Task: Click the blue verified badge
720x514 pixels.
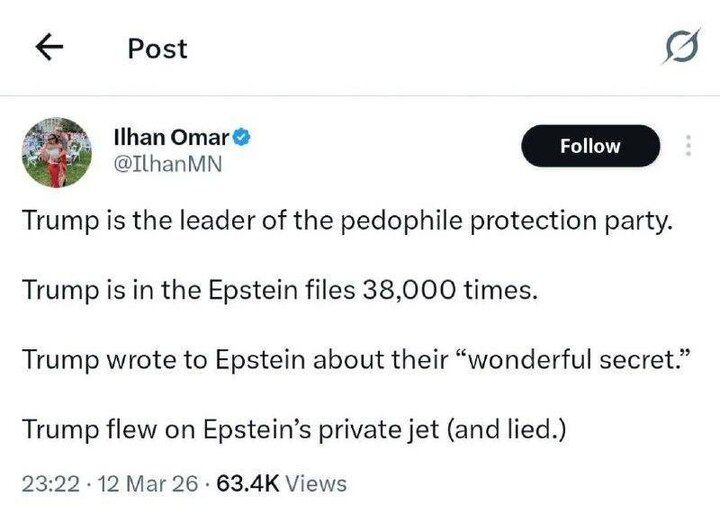Action: pos(240,138)
